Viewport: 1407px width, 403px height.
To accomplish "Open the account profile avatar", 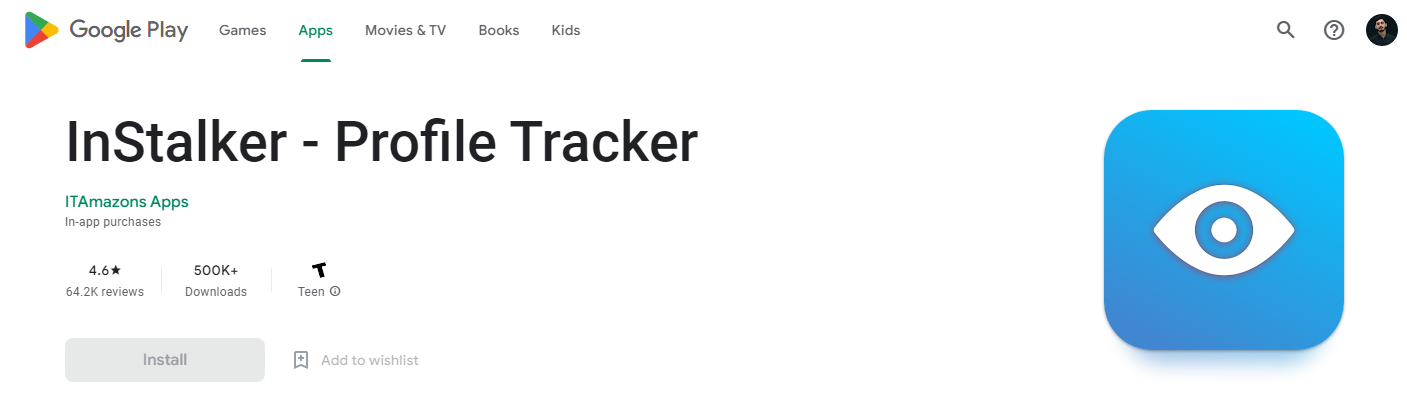I will 1382,30.
